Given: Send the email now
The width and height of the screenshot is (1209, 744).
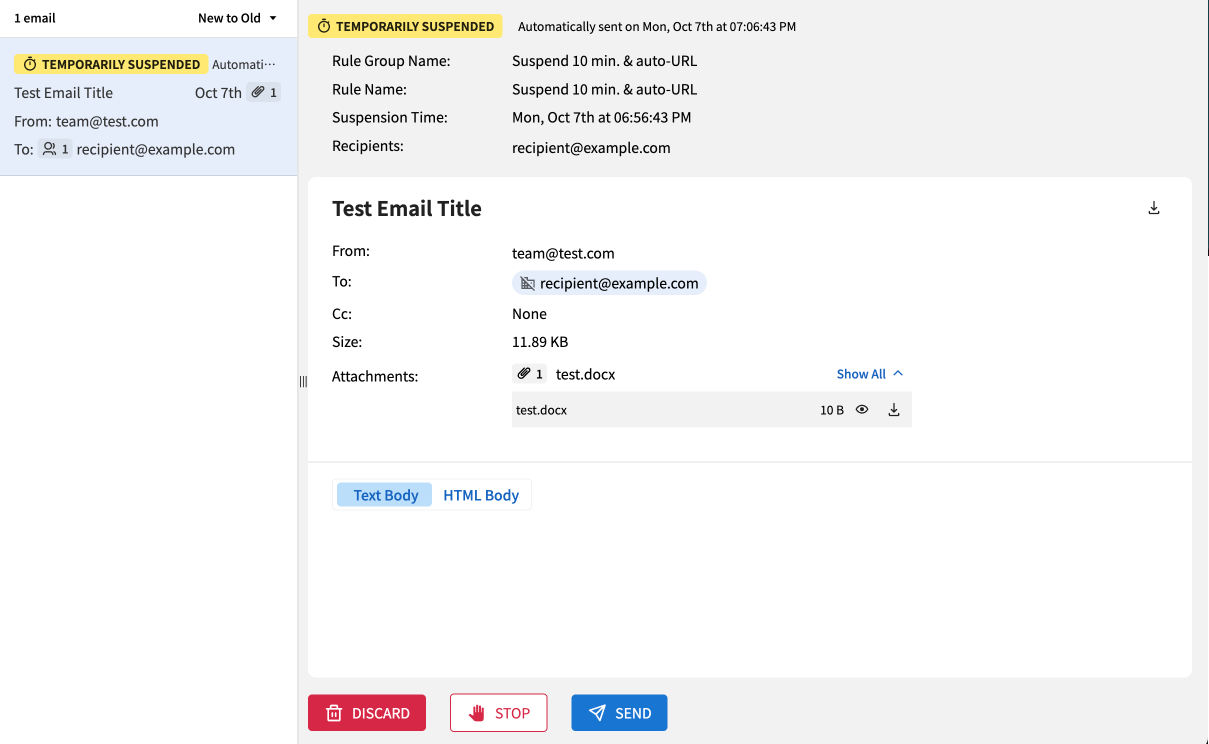Looking at the screenshot, I should click(x=619, y=713).
